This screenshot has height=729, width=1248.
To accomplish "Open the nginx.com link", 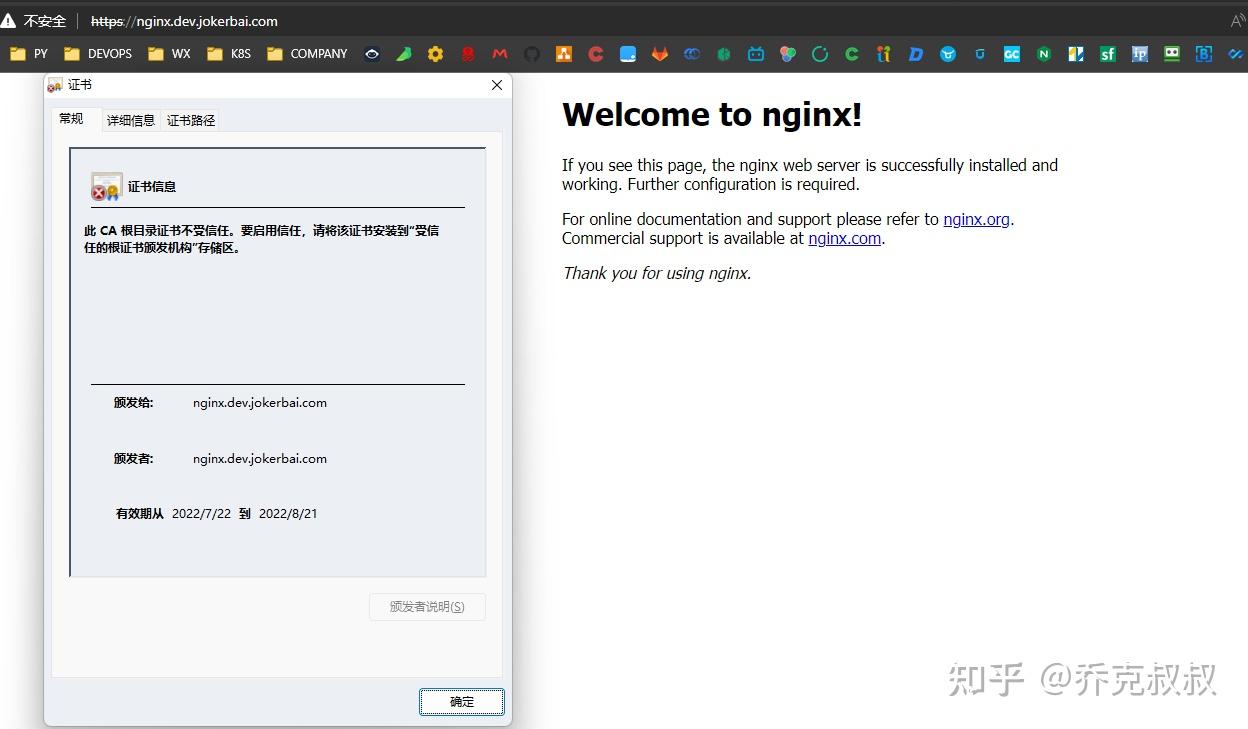I will tap(845, 238).
